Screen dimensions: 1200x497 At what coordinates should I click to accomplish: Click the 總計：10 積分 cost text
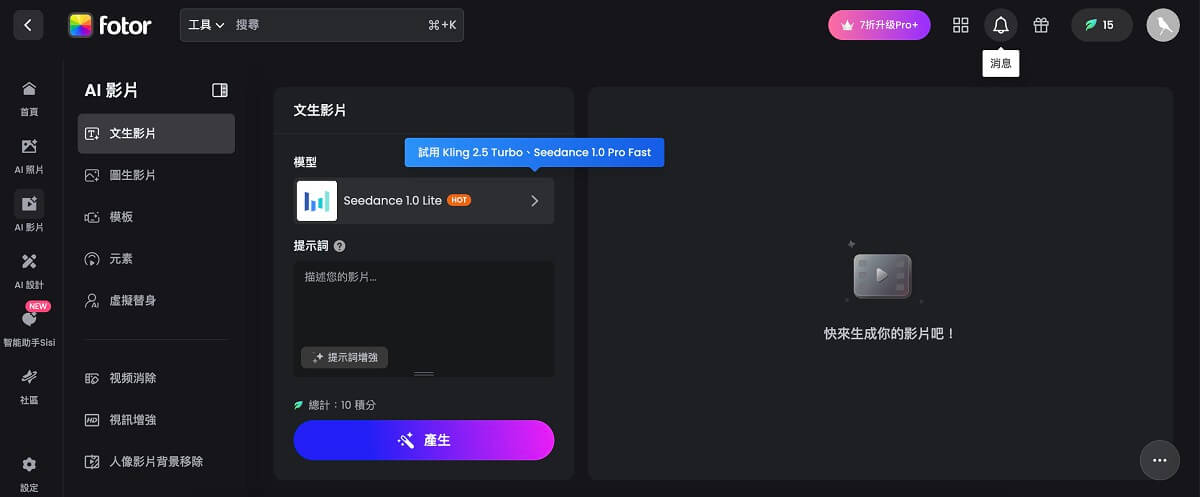pyautogui.click(x=342, y=405)
